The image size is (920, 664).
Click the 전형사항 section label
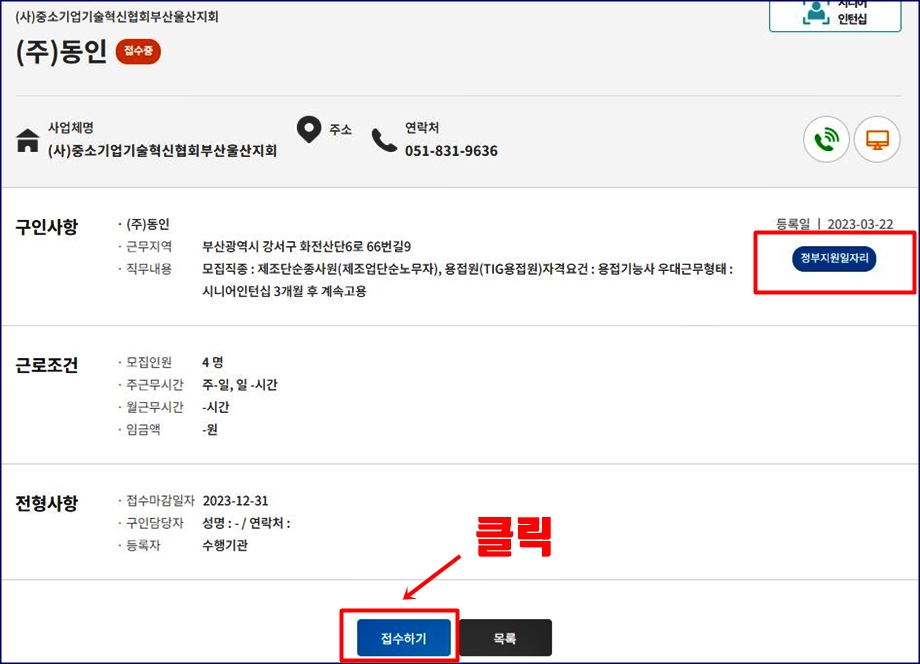pos(47,504)
